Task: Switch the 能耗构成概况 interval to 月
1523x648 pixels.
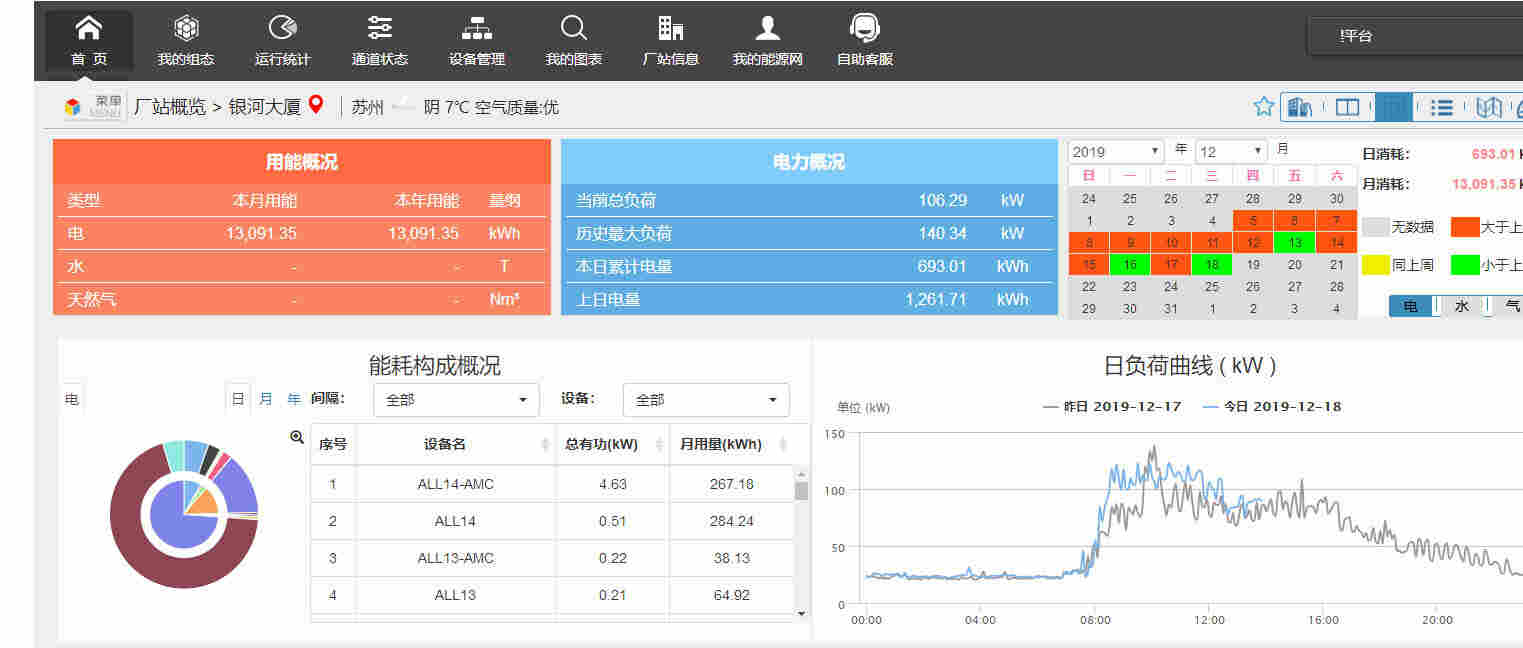Action: pos(265,398)
